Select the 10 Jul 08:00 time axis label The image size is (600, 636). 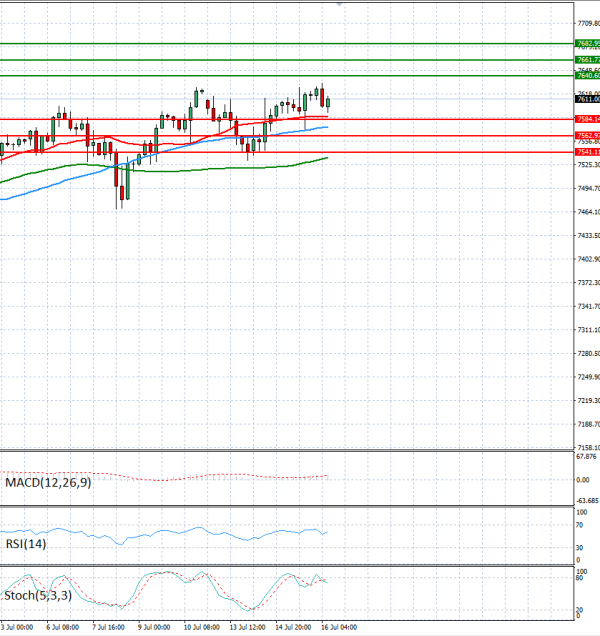click(x=202, y=627)
